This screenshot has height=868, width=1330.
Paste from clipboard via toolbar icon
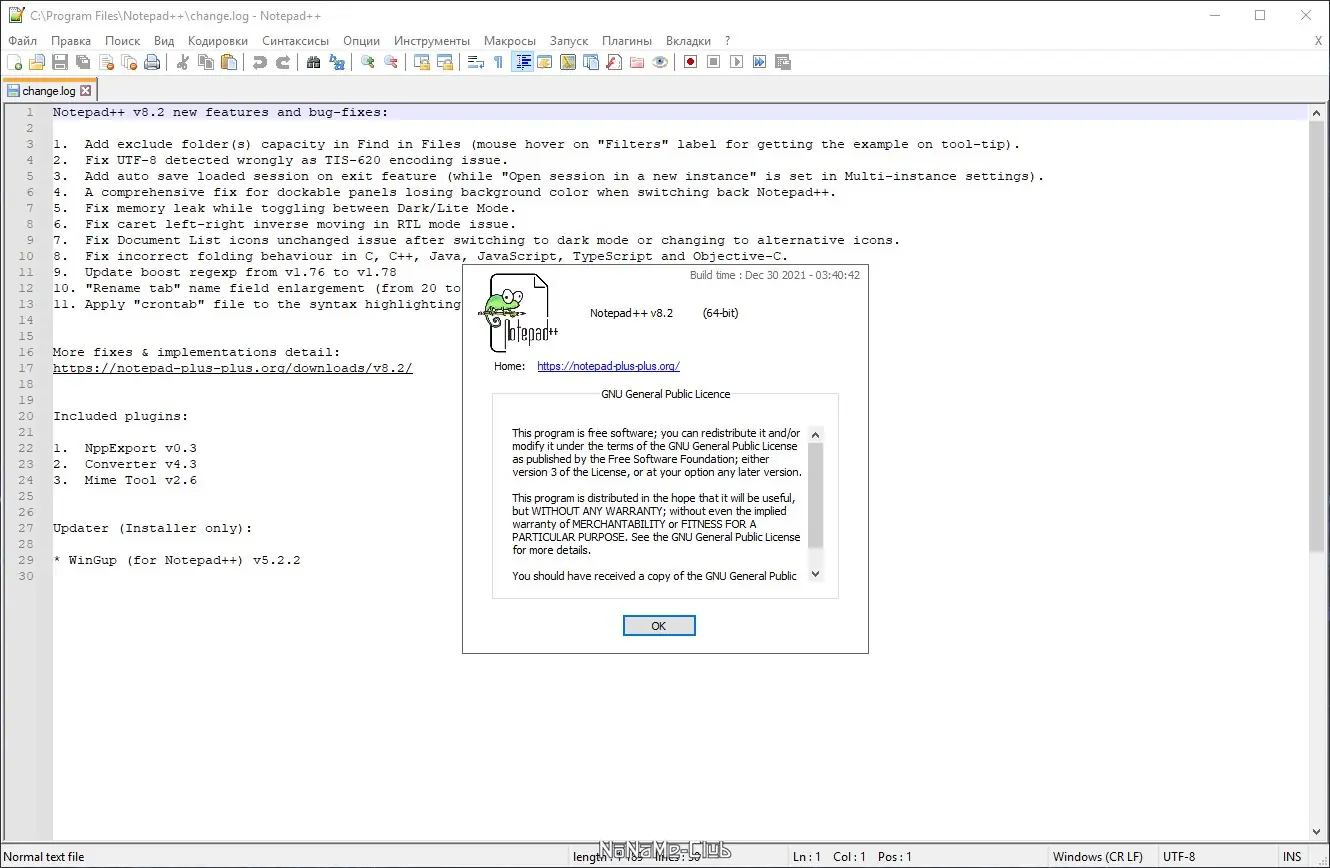click(x=229, y=62)
